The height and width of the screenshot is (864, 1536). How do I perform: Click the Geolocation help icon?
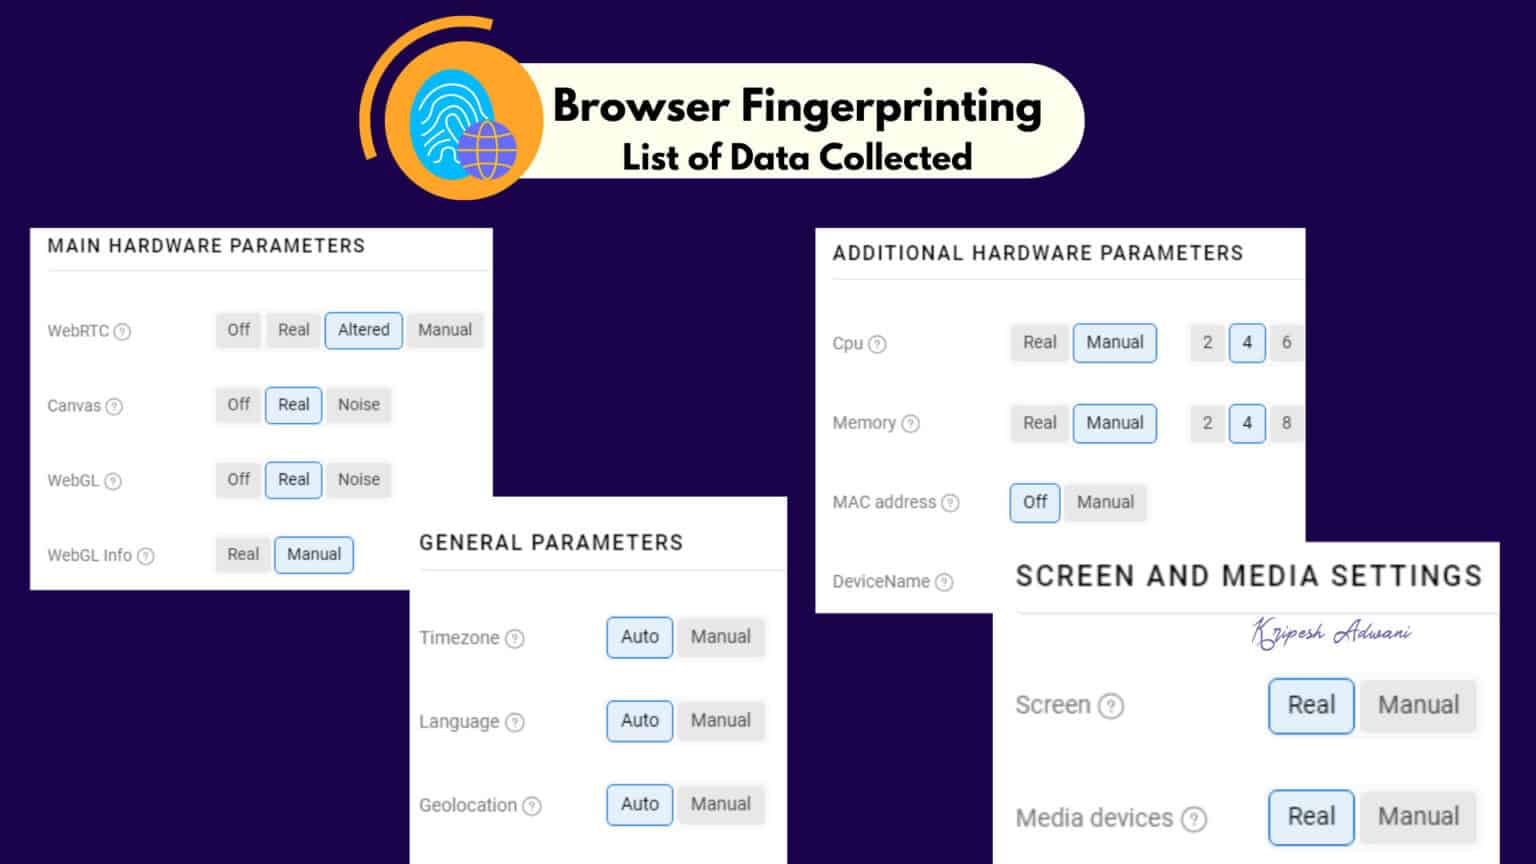point(534,805)
